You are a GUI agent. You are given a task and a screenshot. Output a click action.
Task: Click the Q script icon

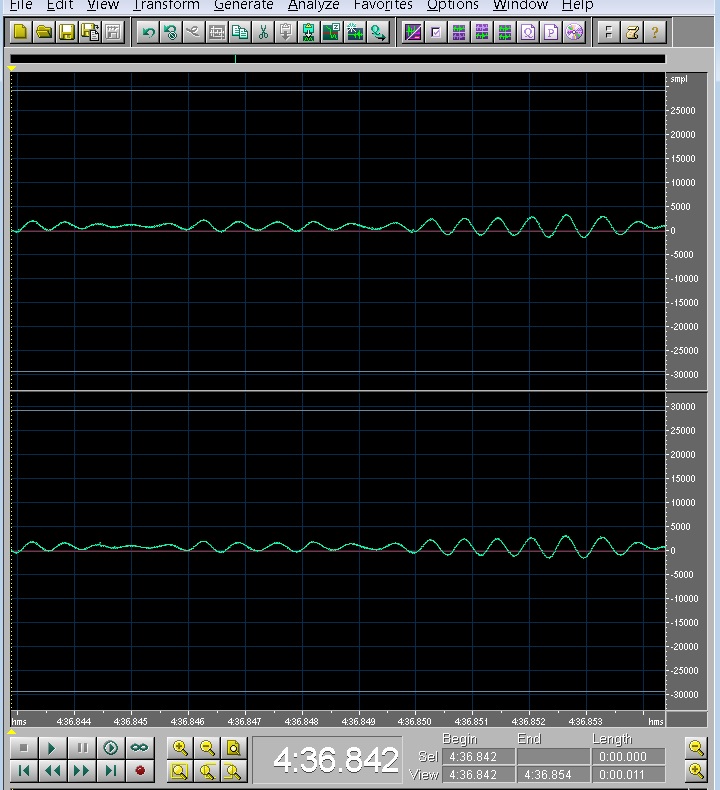[528, 33]
